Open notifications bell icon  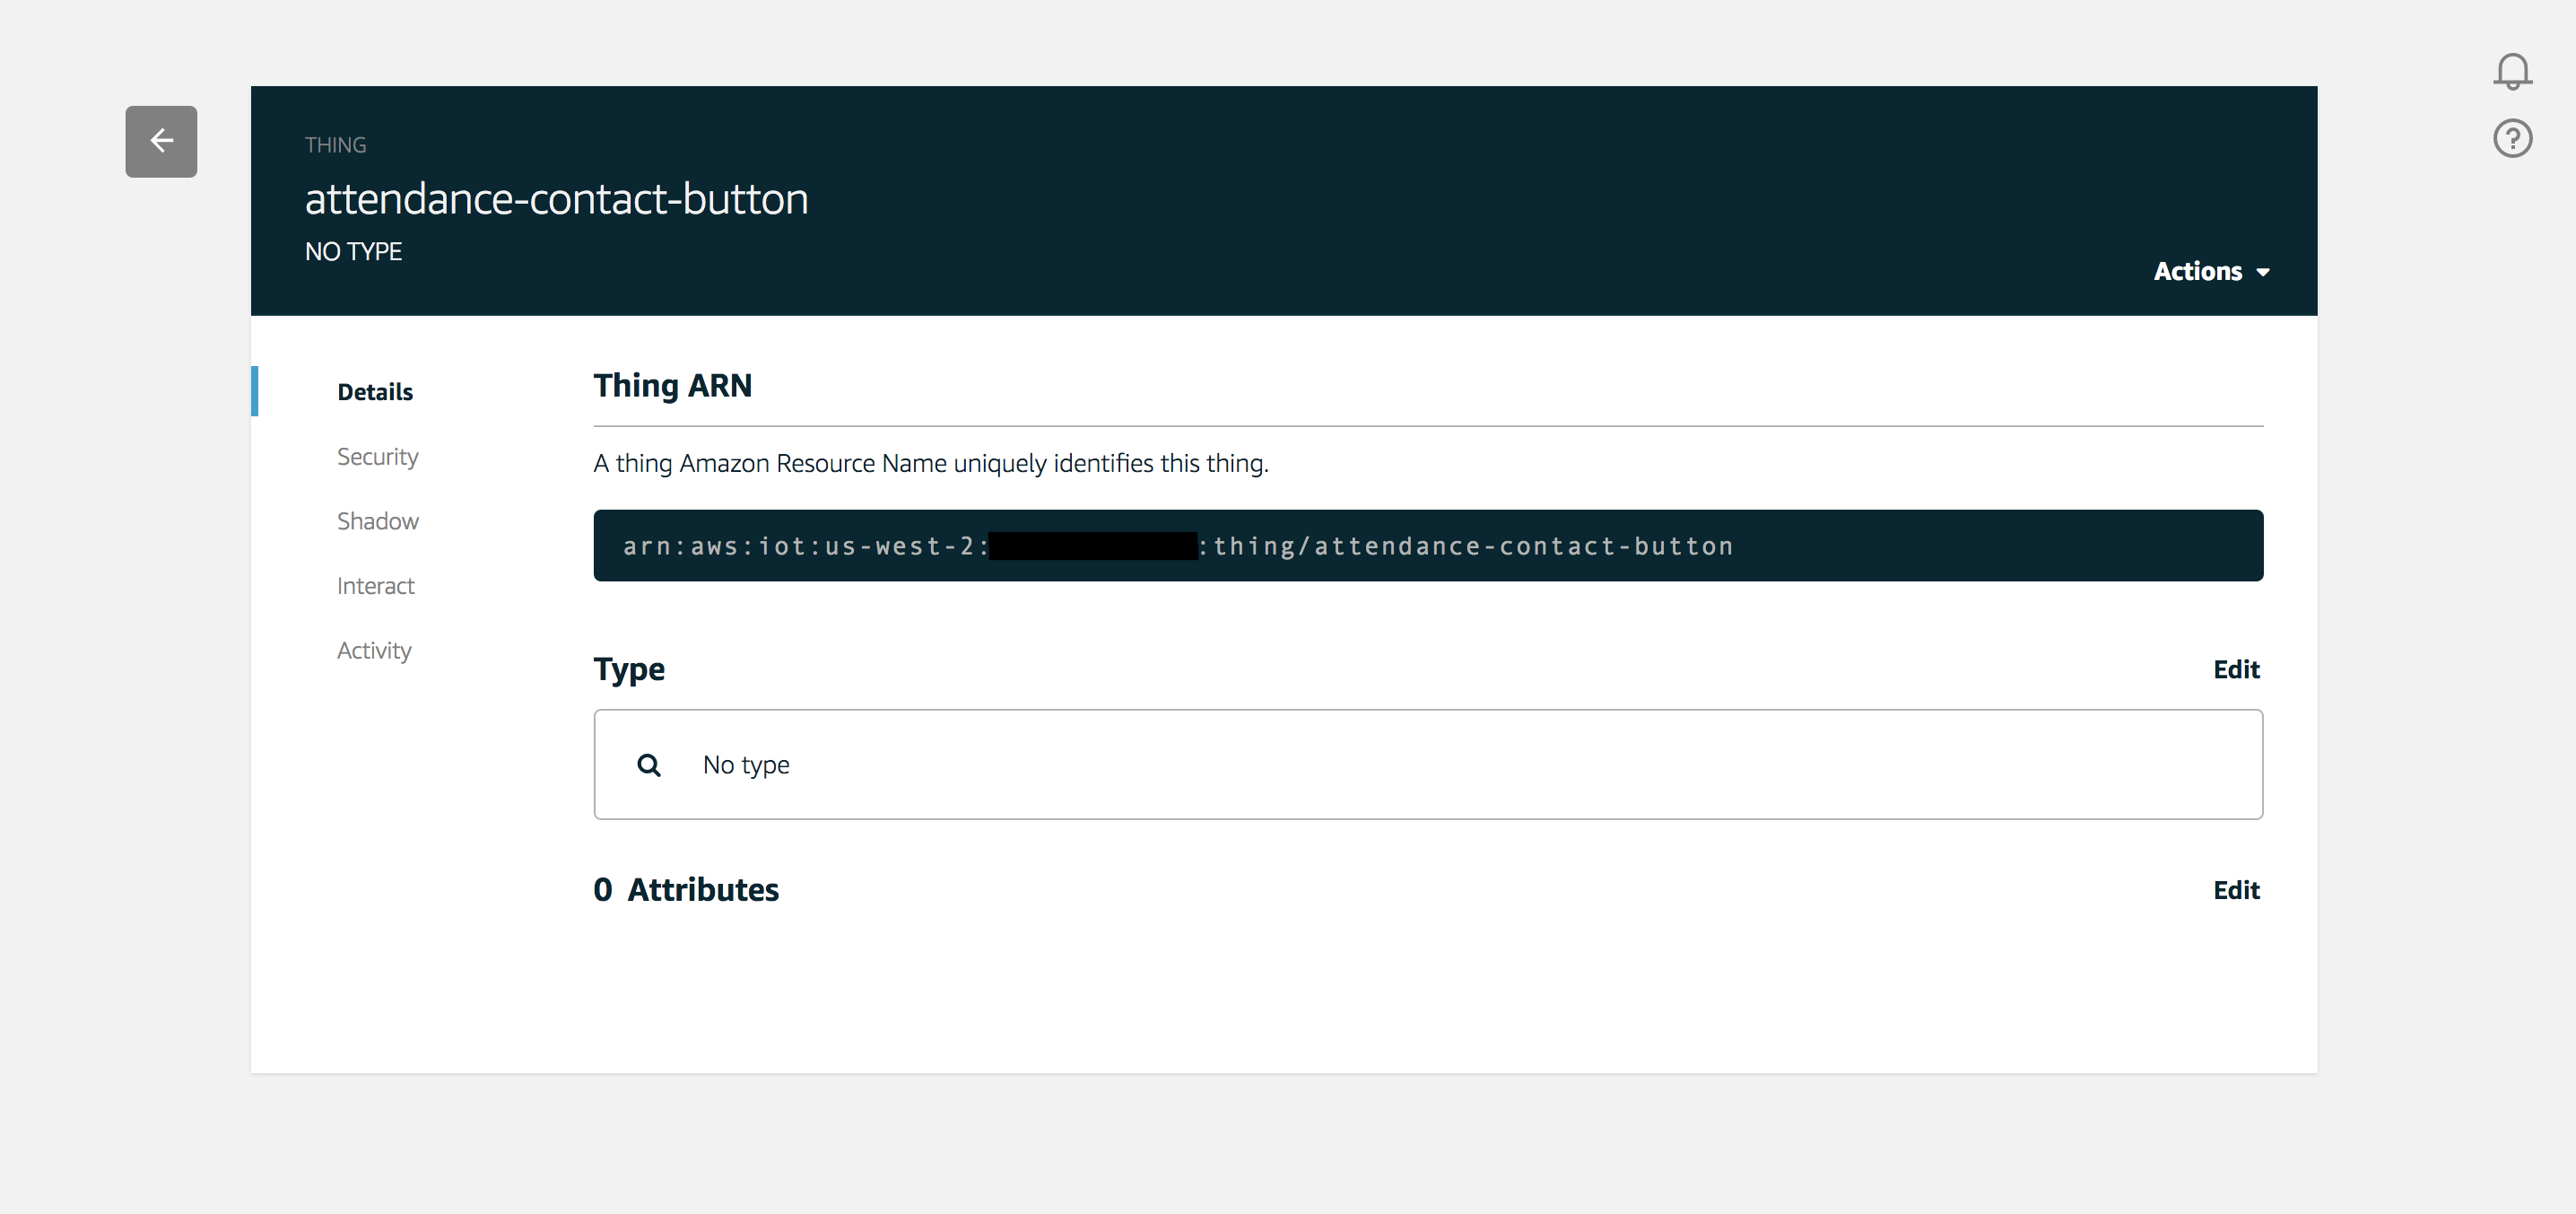coord(2512,71)
